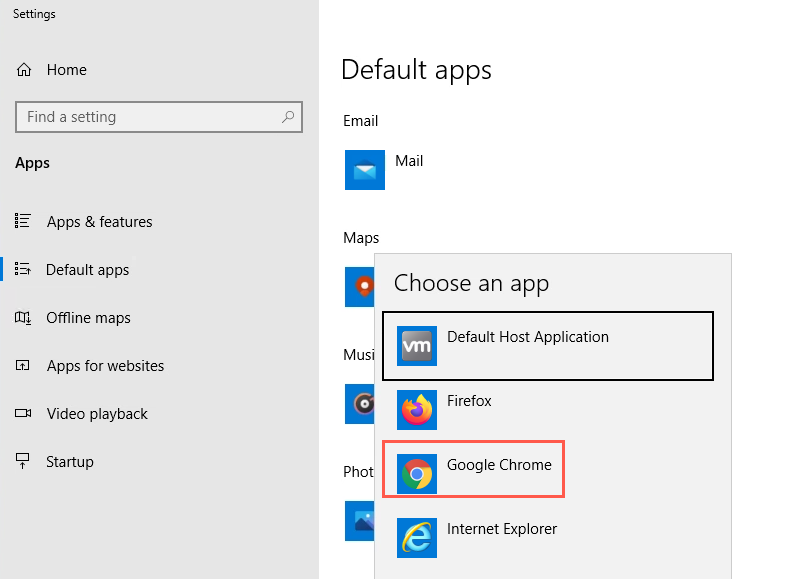The height and width of the screenshot is (579, 810).
Task: Change default Email app Mail
Action: pyautogui.click(x=409, y=161)
